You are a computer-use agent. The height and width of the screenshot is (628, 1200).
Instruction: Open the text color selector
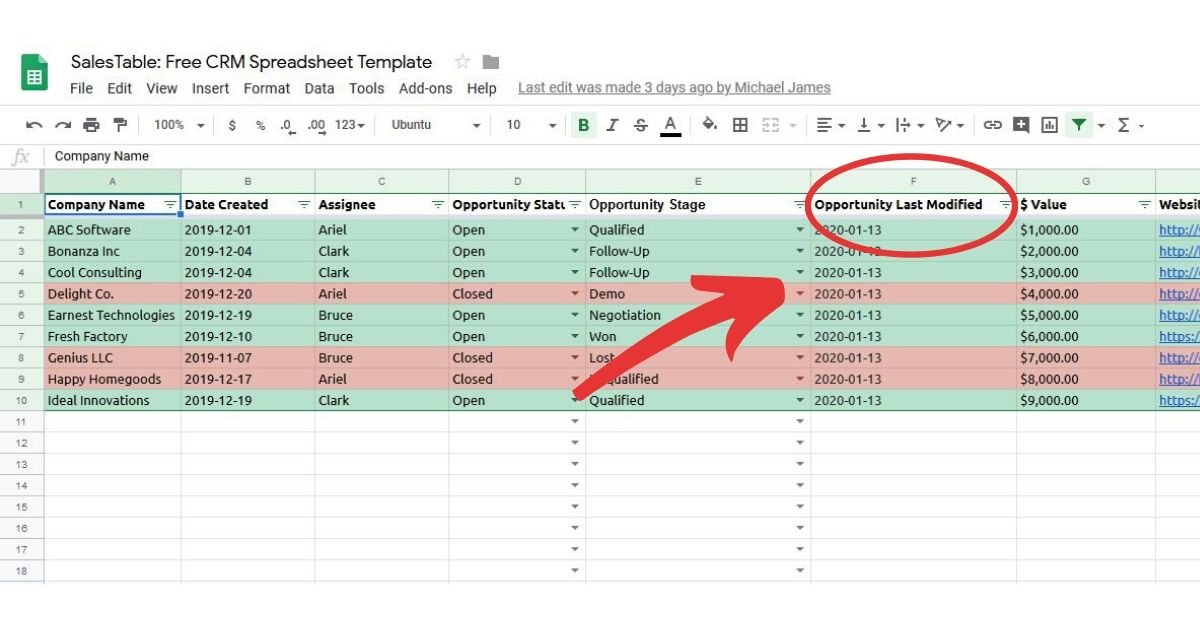[669, 125]
